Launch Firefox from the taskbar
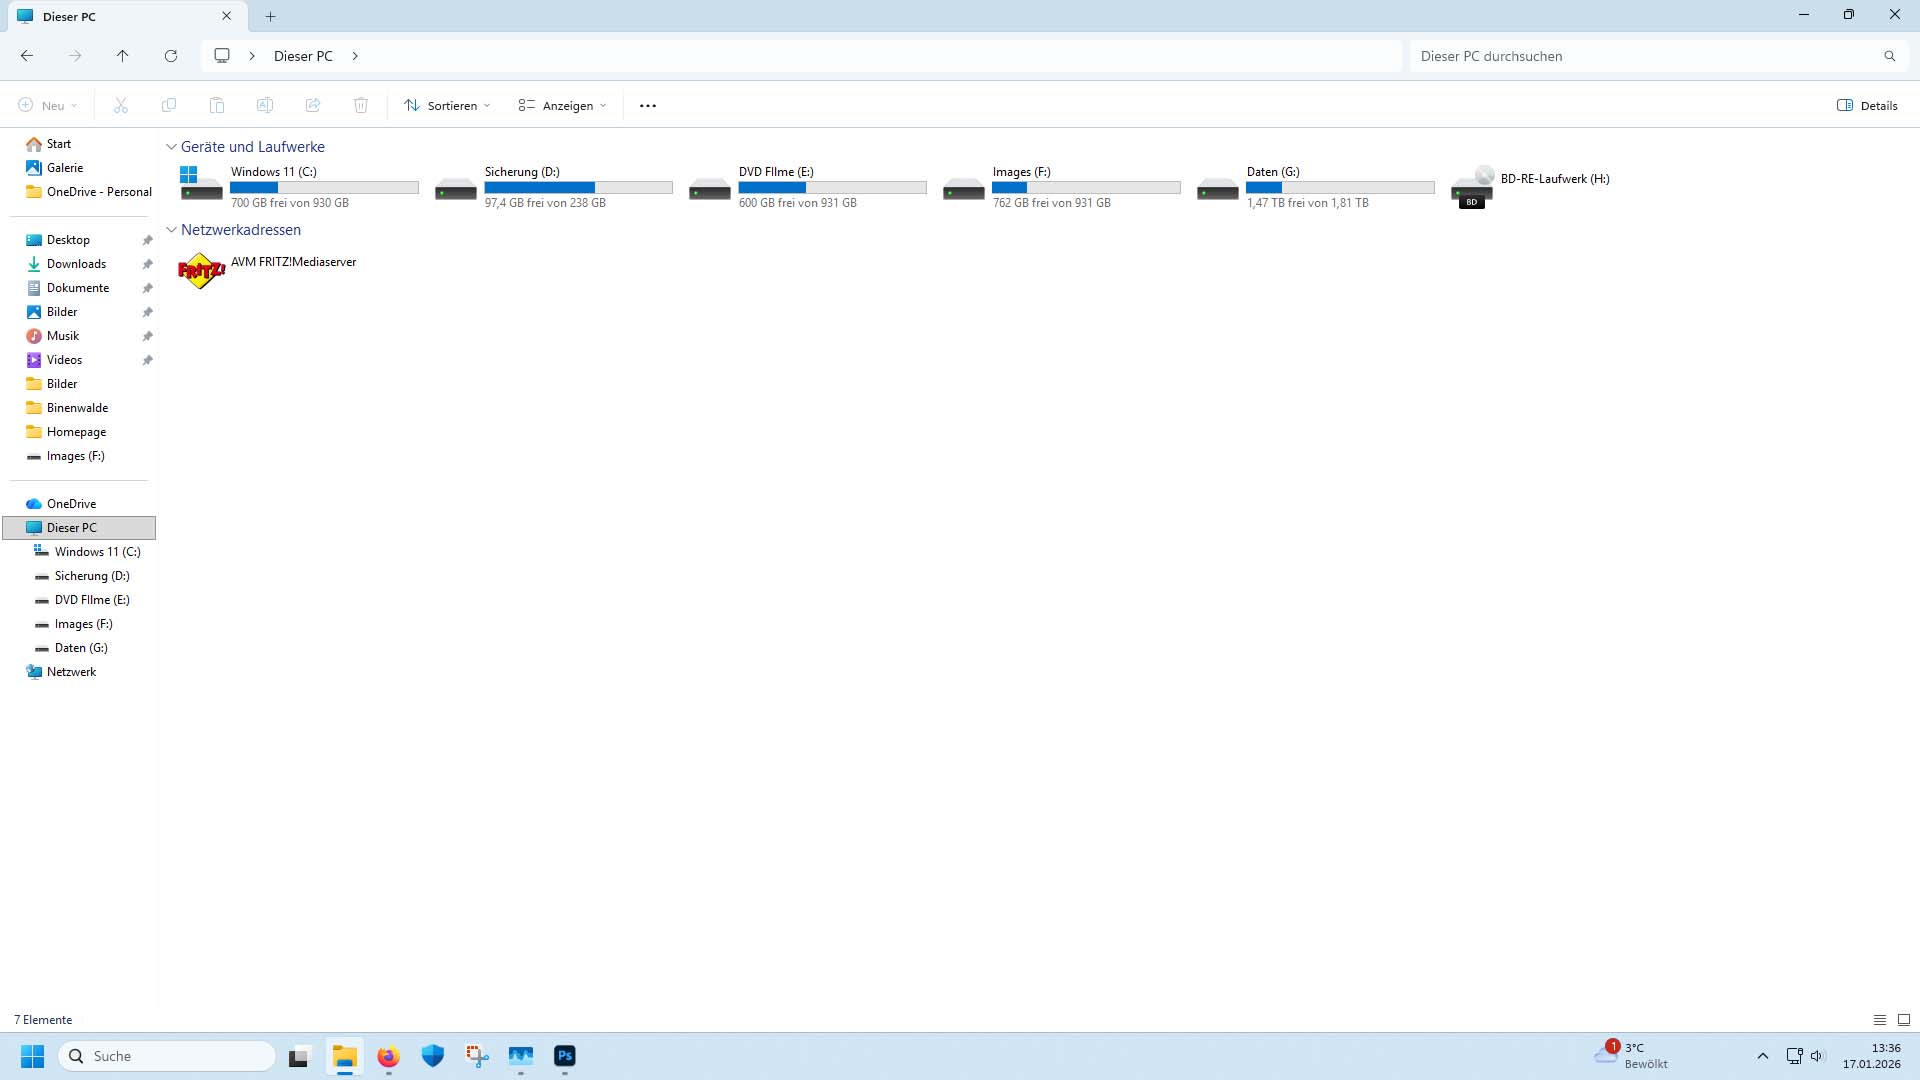Image resolution: width=1920 pixels, height=1080 pixels. (x=388, y=1056)
